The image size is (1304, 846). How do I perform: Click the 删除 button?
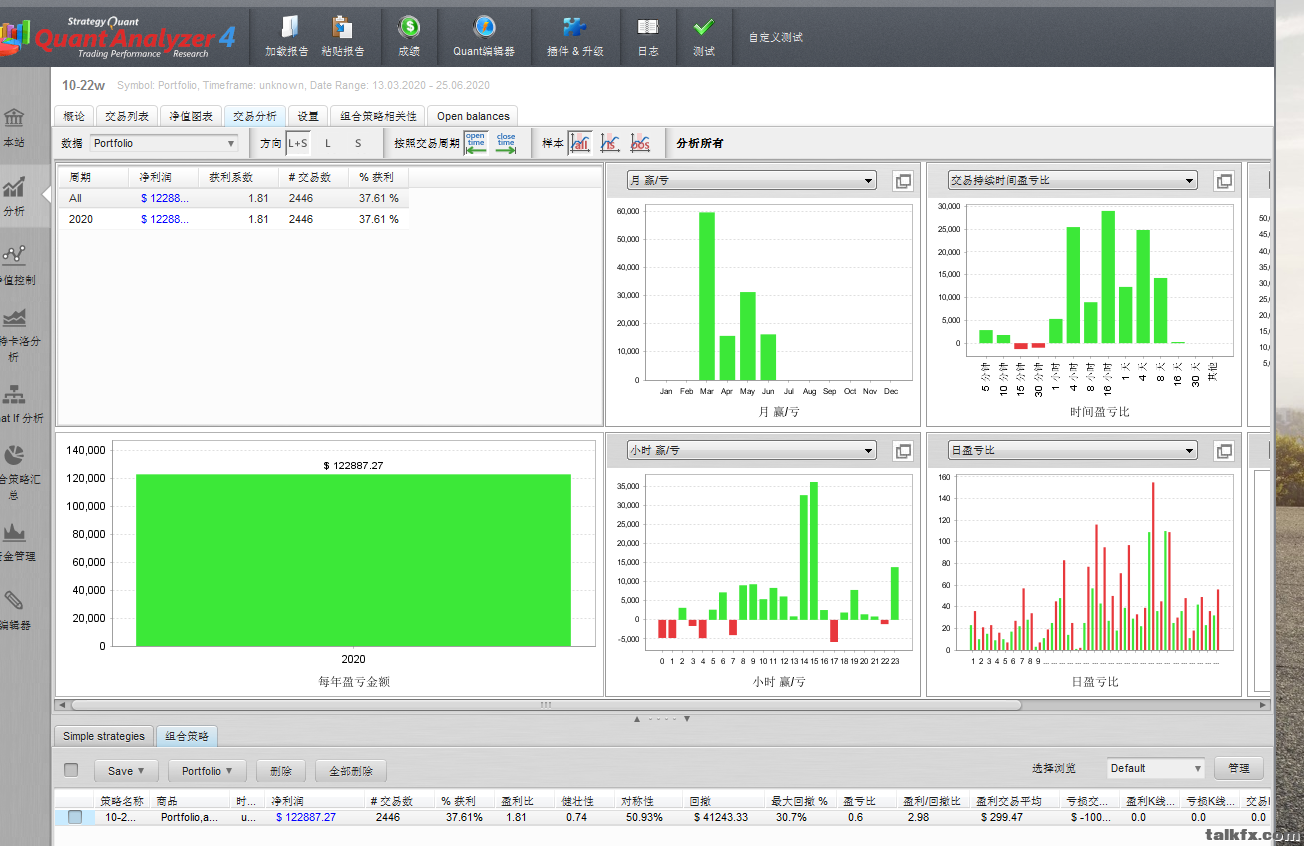[281, 771]
